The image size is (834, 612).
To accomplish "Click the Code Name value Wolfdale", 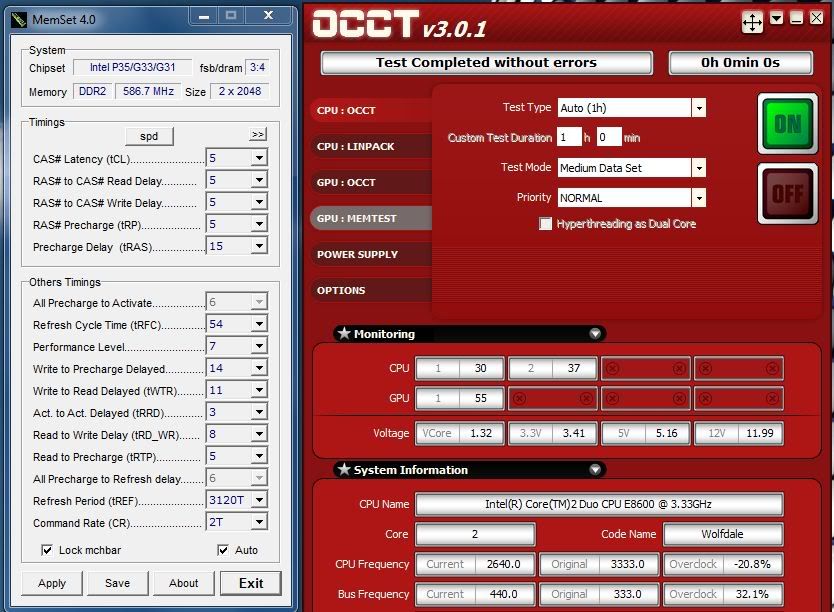I will click(x=723, y=534).
